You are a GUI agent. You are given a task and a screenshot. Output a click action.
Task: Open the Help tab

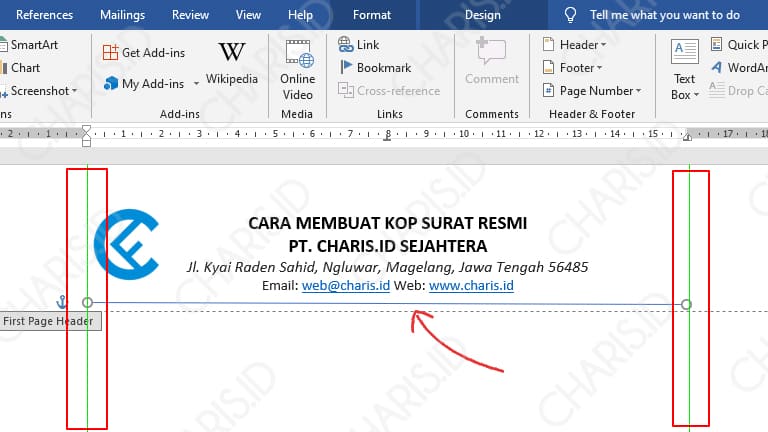pos(300,15)
